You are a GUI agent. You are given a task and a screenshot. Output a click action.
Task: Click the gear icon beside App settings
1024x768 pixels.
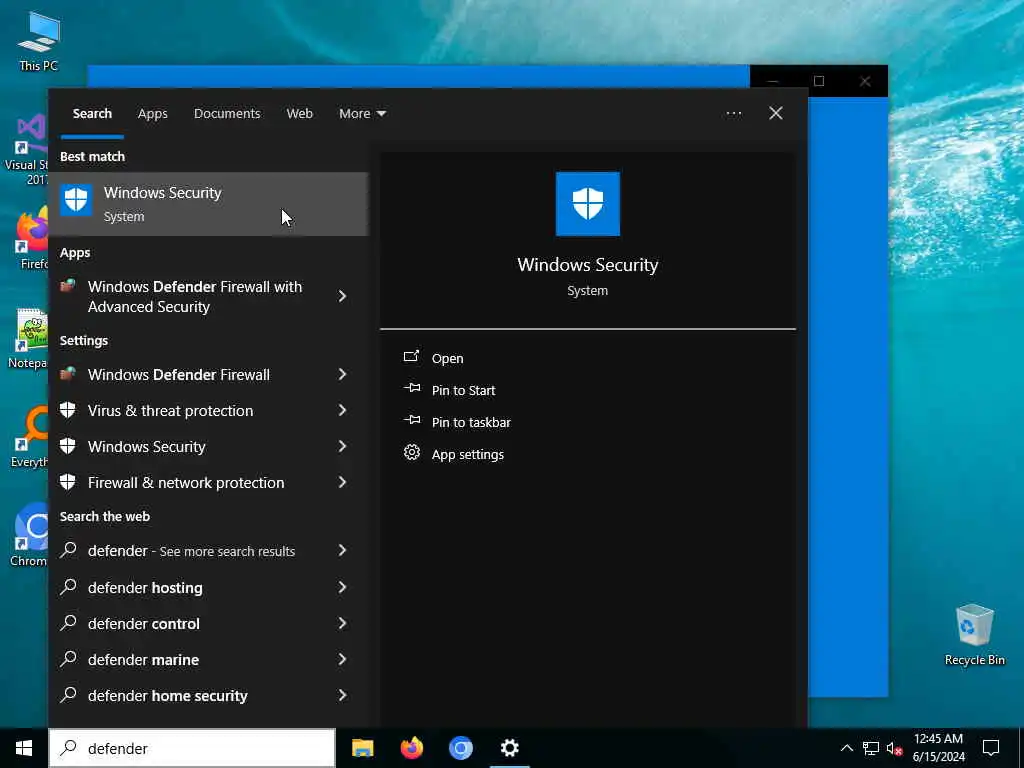click(411, 452)
